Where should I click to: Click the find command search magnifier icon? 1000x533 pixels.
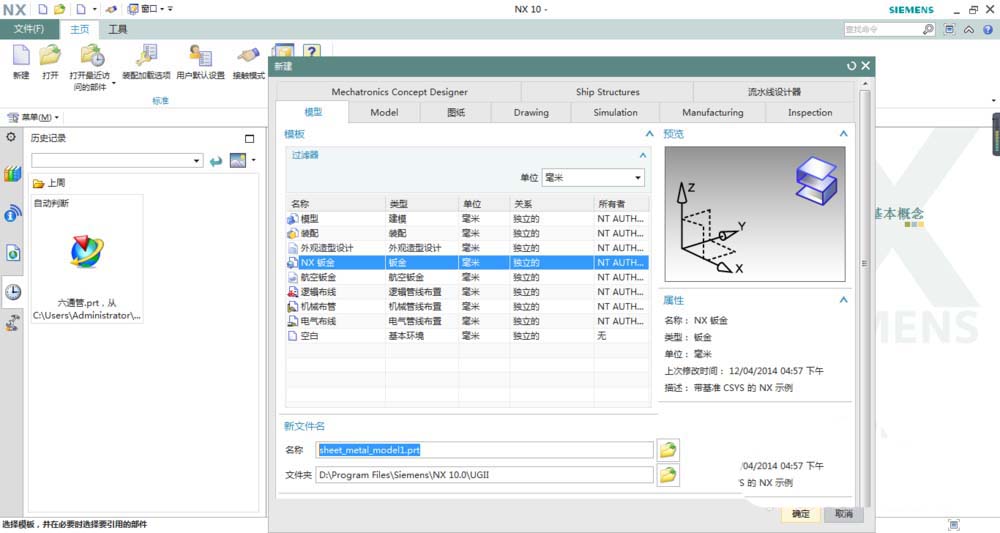point(928,29)
